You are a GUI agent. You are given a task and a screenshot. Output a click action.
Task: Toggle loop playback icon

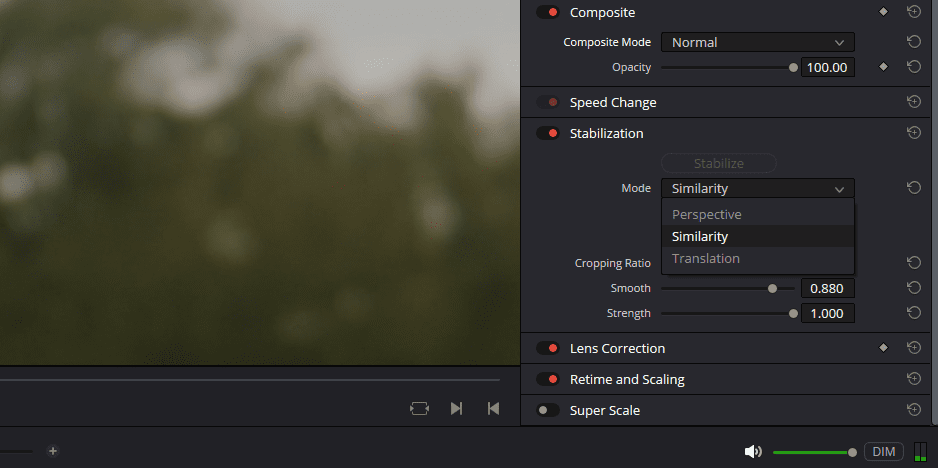pyautogui.click(x=420, y=408)
